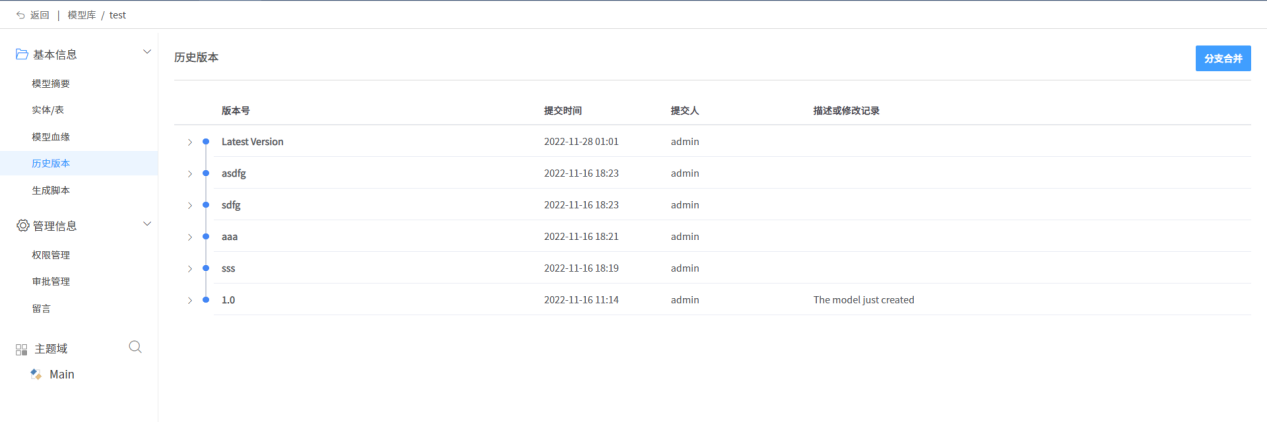Click the 提交人 column header
Screen dimensions: 1267x422
coord(686,110)
